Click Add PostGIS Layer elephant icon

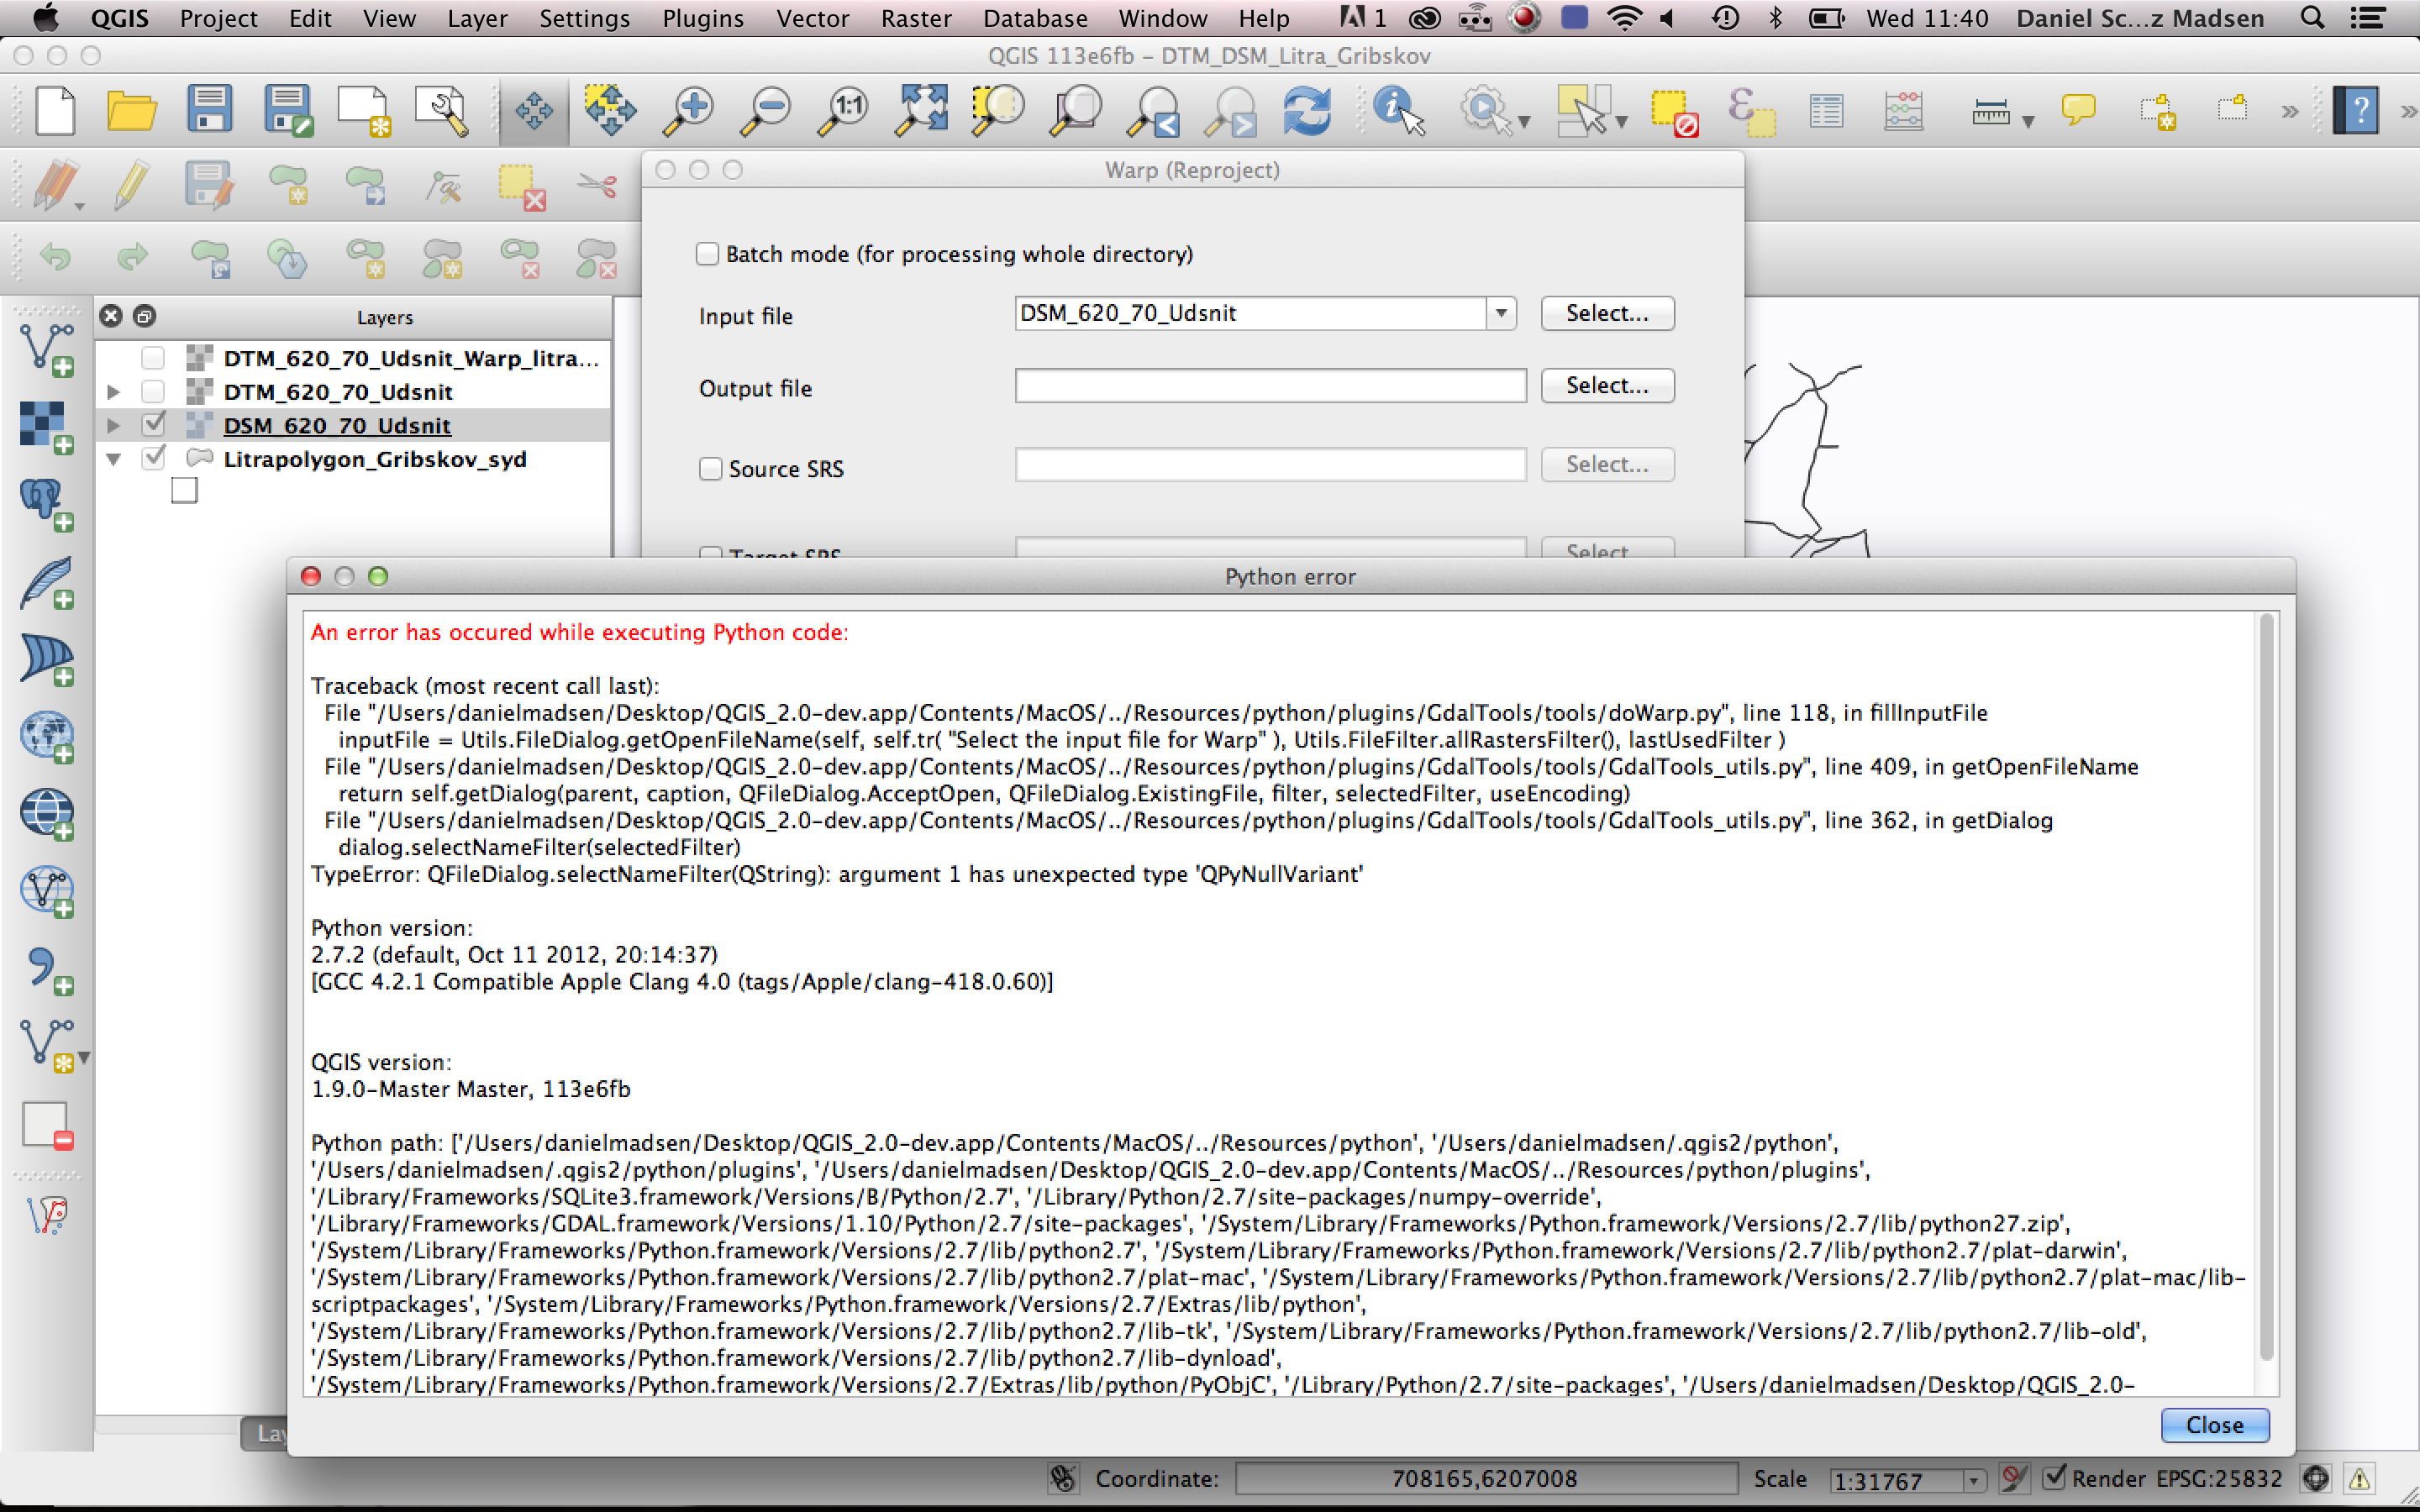46,504
